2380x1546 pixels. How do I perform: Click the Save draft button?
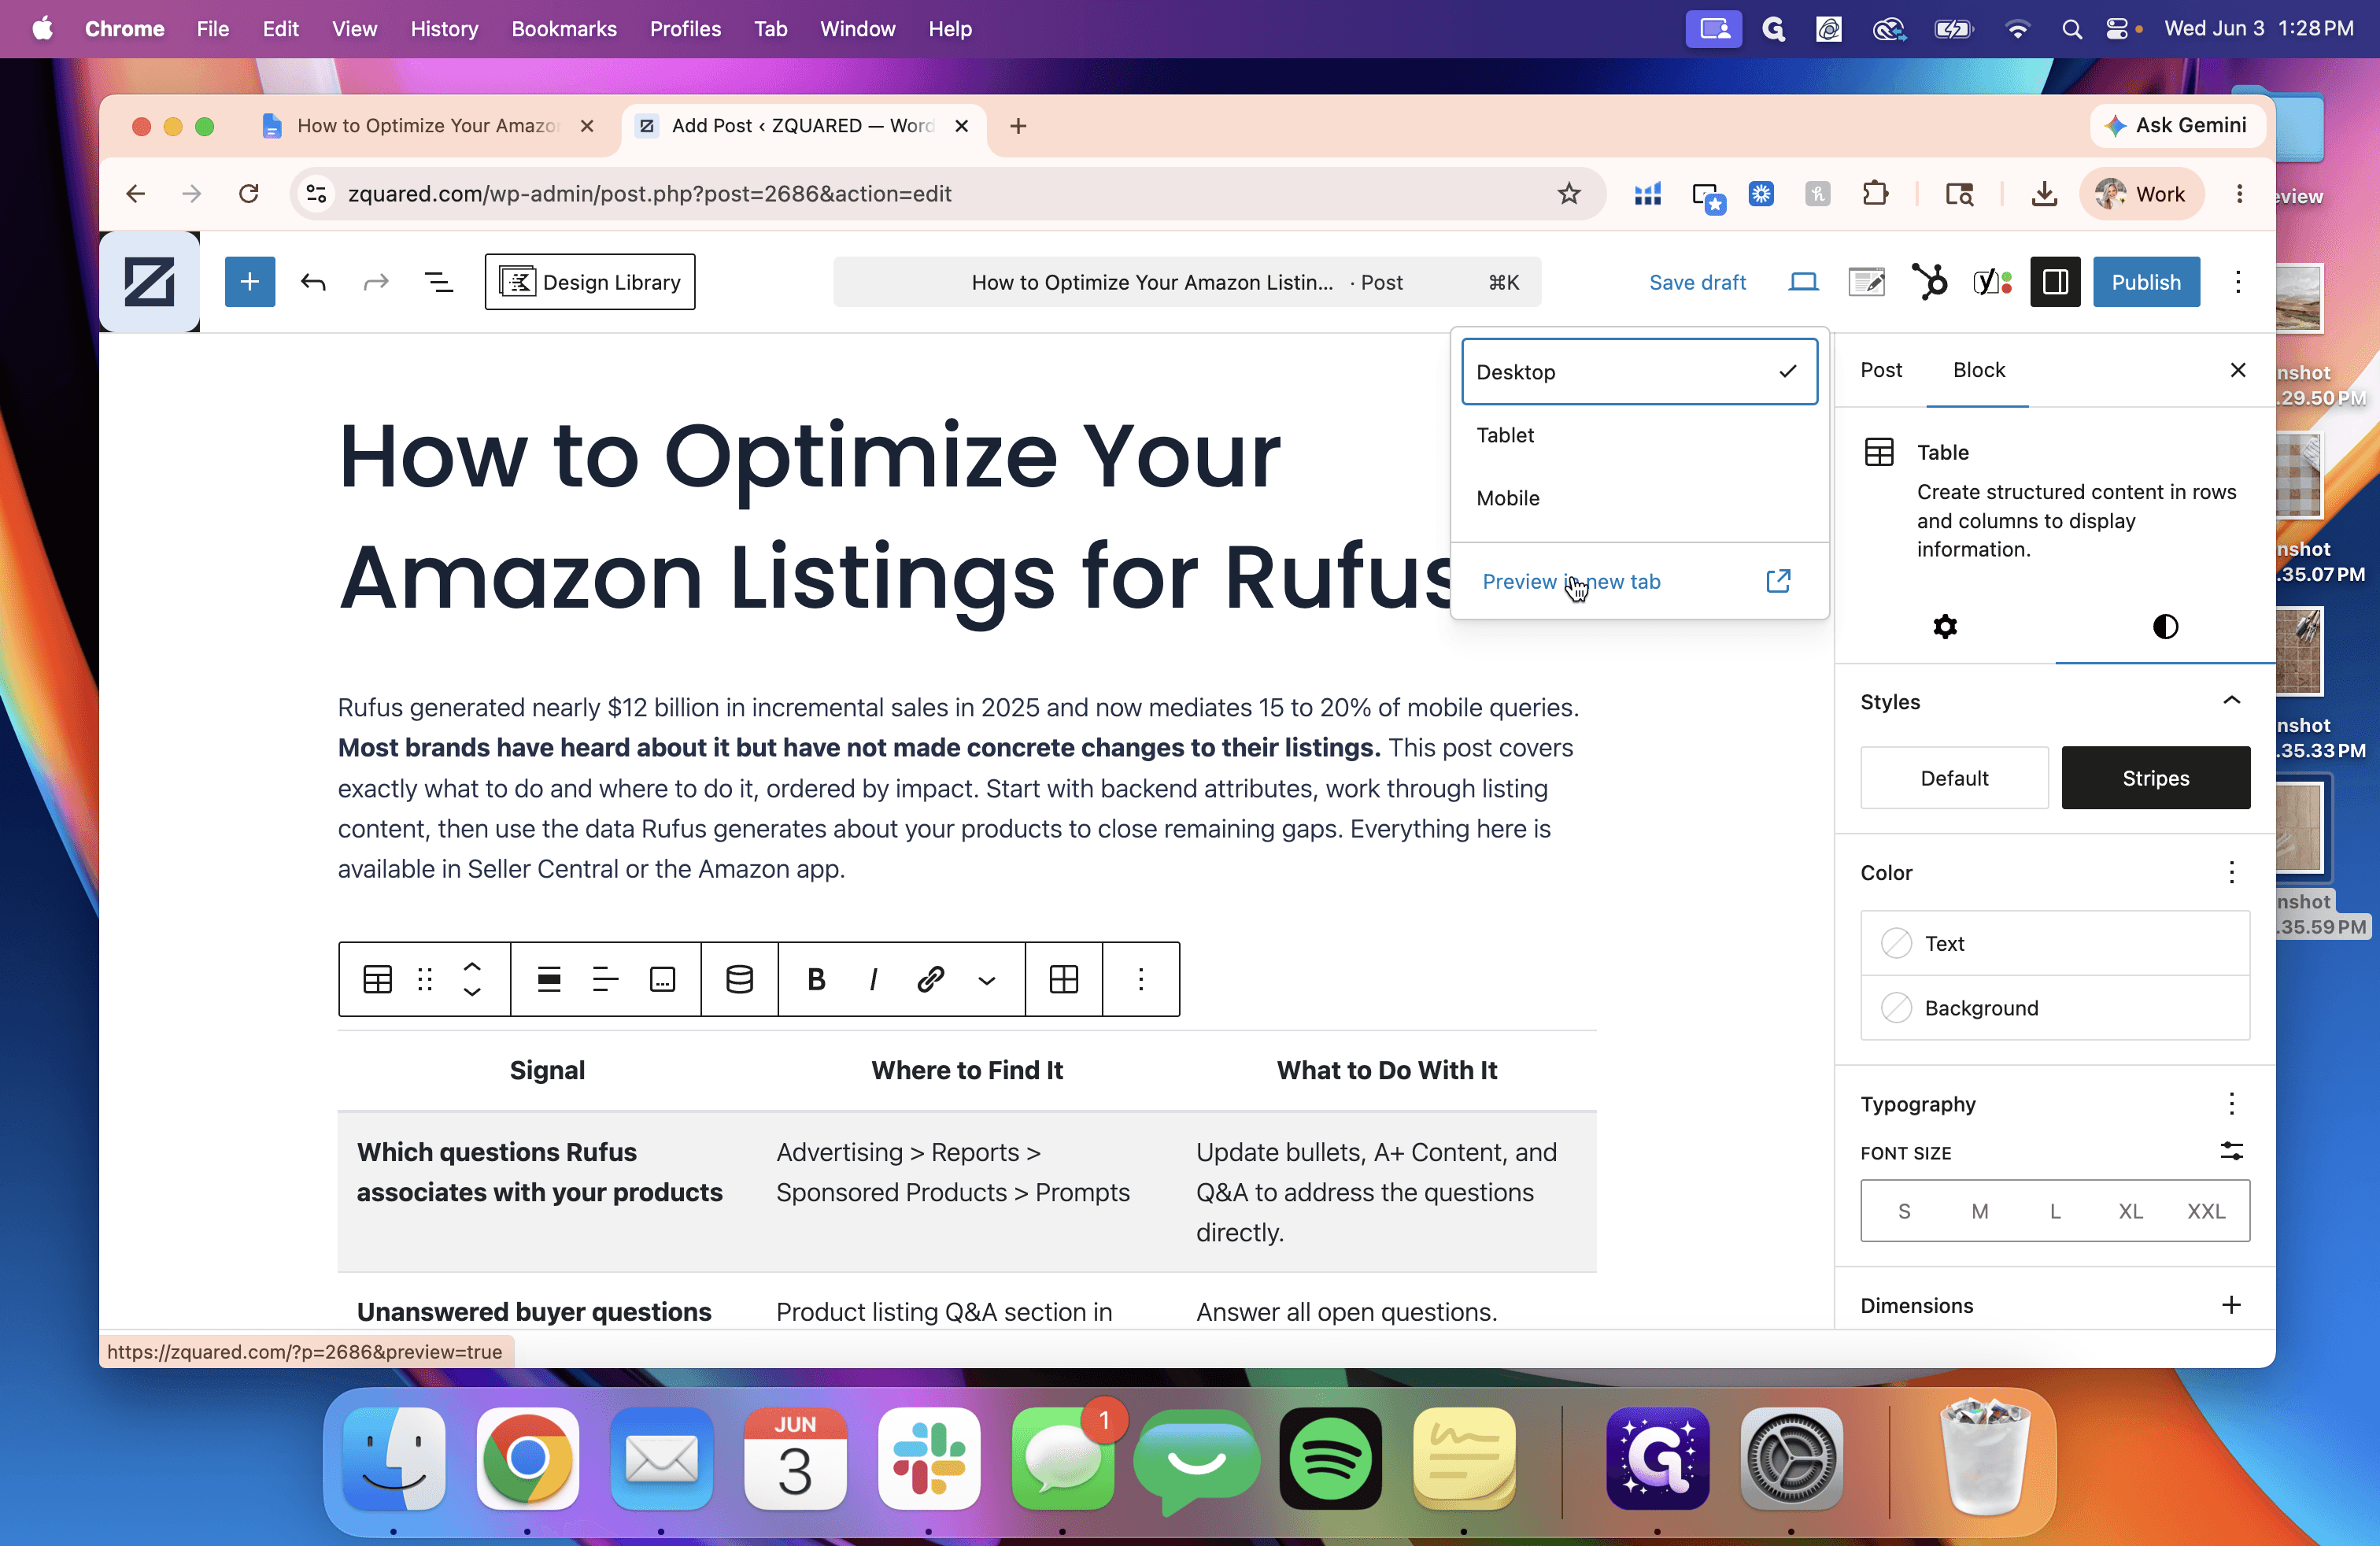pyautogui.click(x=1697, y=282)
